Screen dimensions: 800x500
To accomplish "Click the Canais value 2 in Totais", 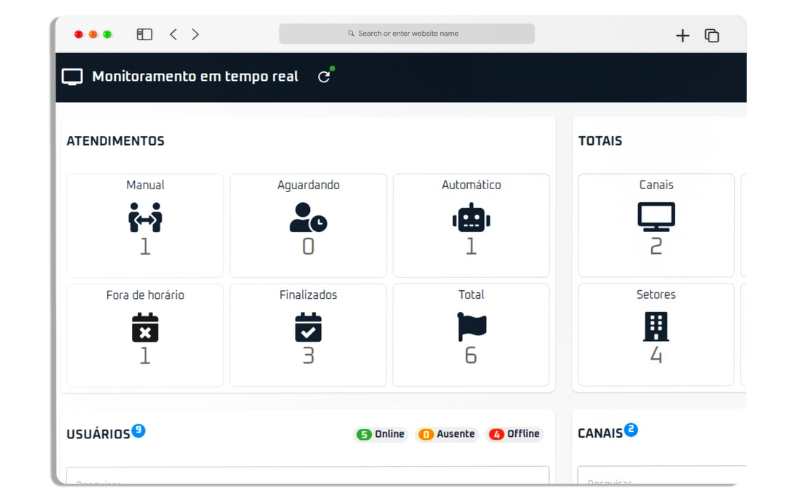I will [656, 246].
